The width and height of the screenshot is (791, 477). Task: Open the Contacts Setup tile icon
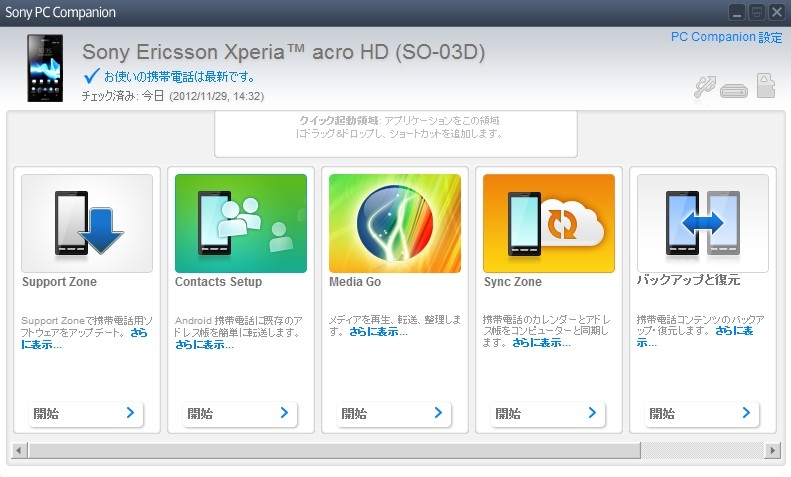point(241,223)
